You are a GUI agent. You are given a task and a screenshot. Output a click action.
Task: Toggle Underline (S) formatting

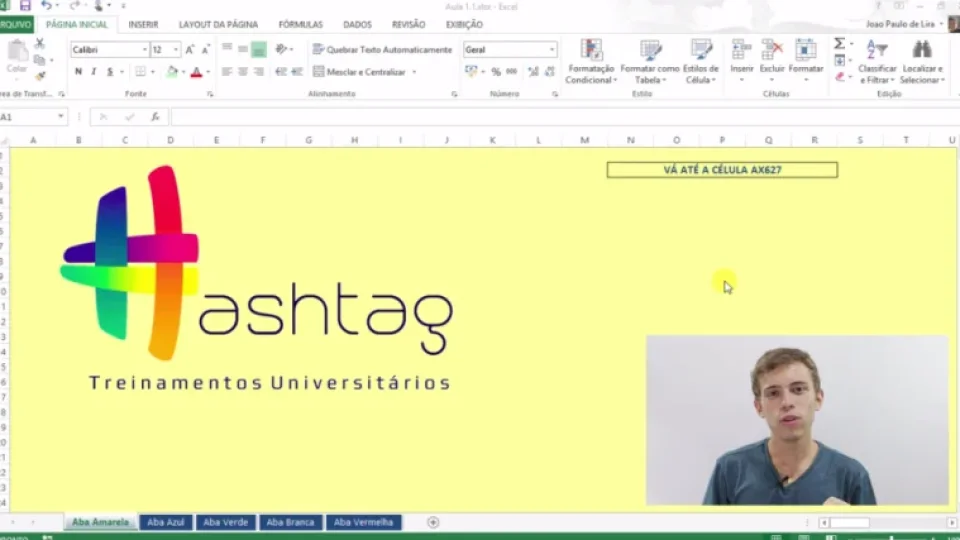coord(110,72)
